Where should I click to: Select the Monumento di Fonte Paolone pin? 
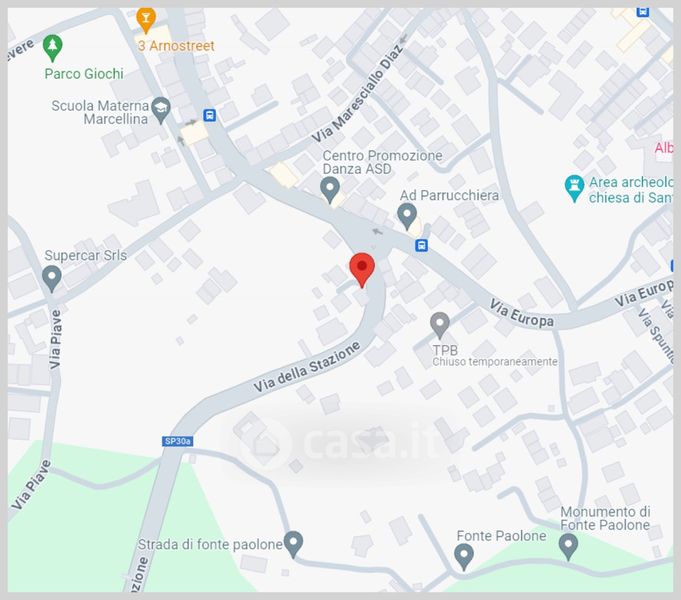[568, 547]
